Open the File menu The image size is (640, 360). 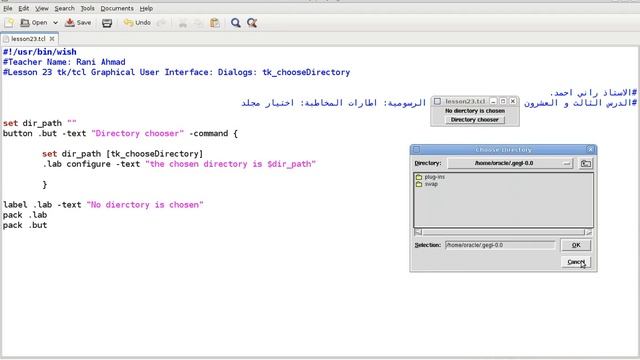pyautogui.click(x=8, y=8)
